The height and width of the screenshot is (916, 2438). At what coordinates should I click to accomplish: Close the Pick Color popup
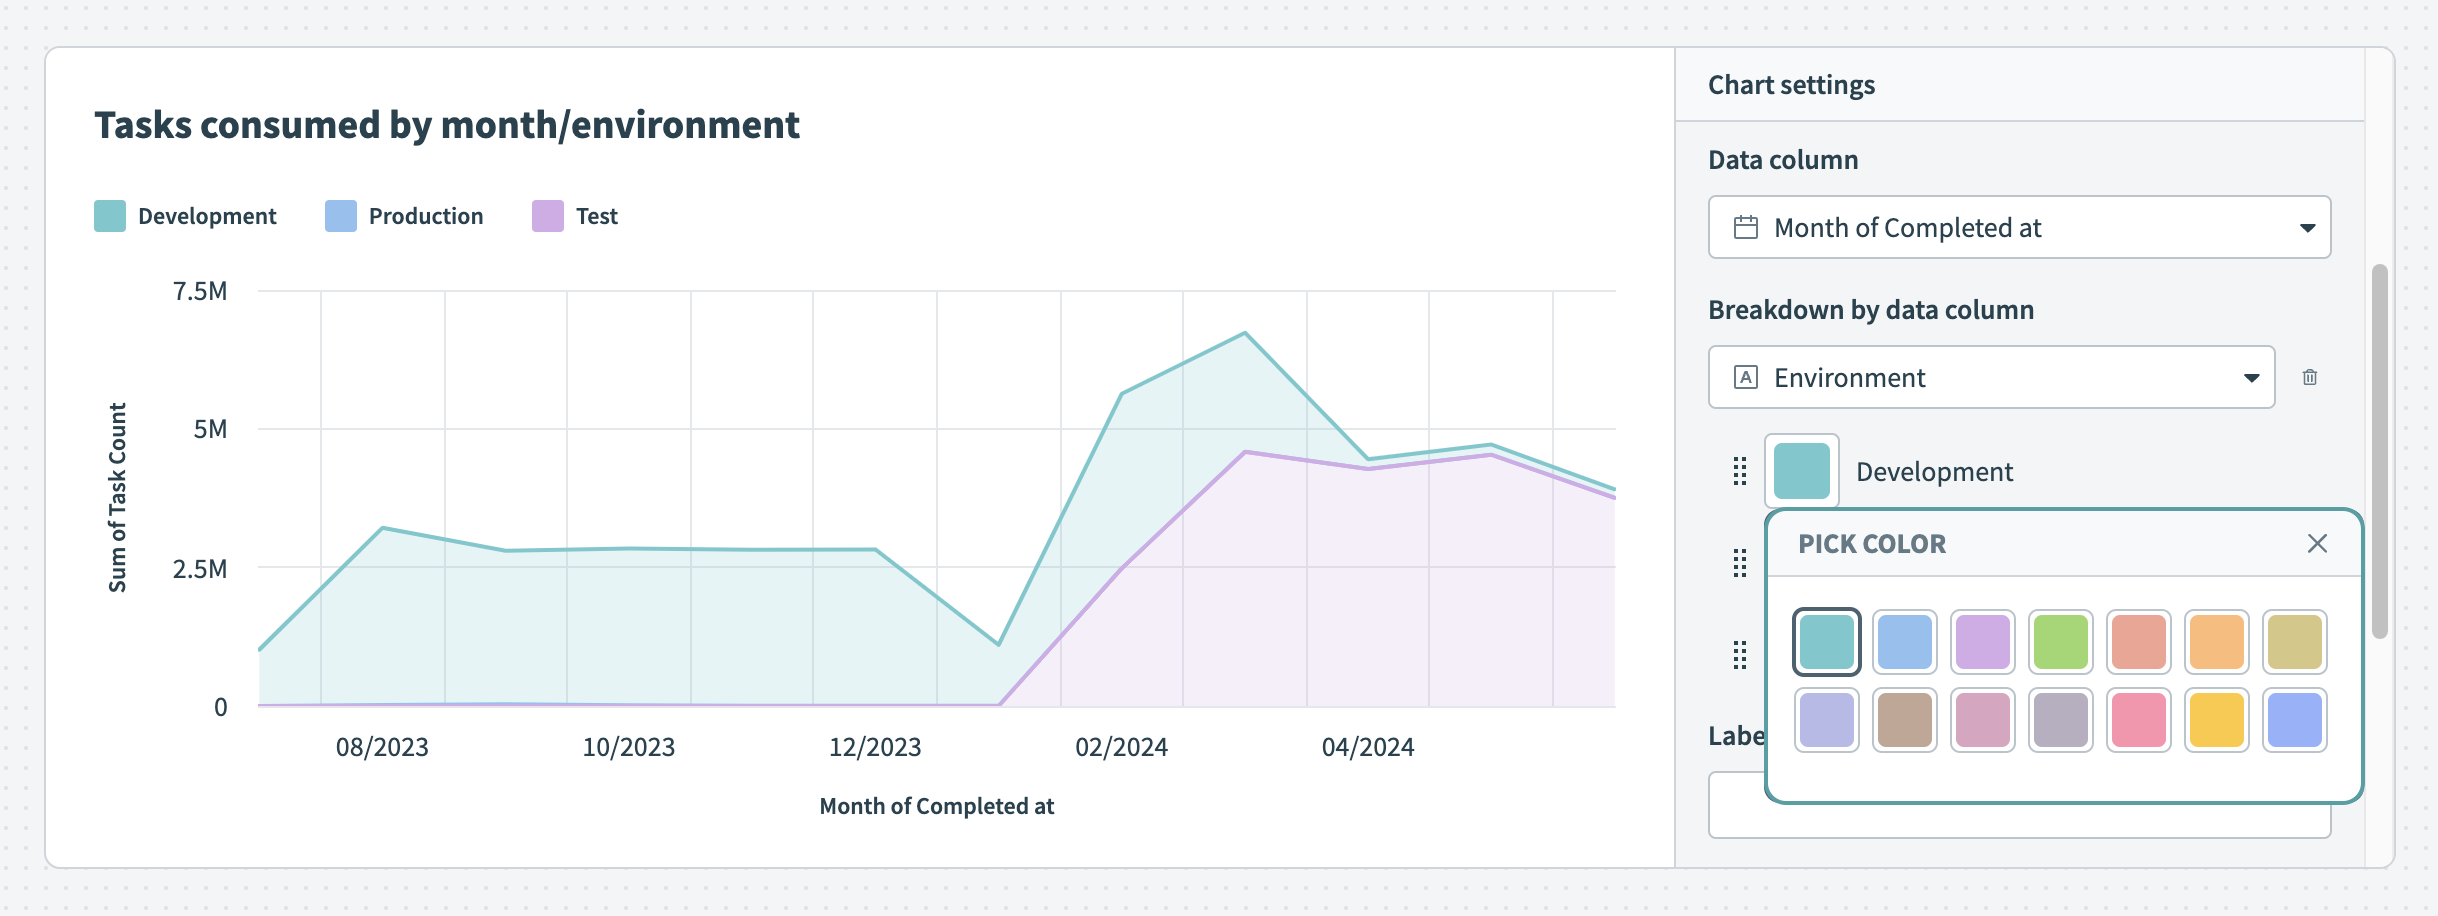tap(2318, 543)
